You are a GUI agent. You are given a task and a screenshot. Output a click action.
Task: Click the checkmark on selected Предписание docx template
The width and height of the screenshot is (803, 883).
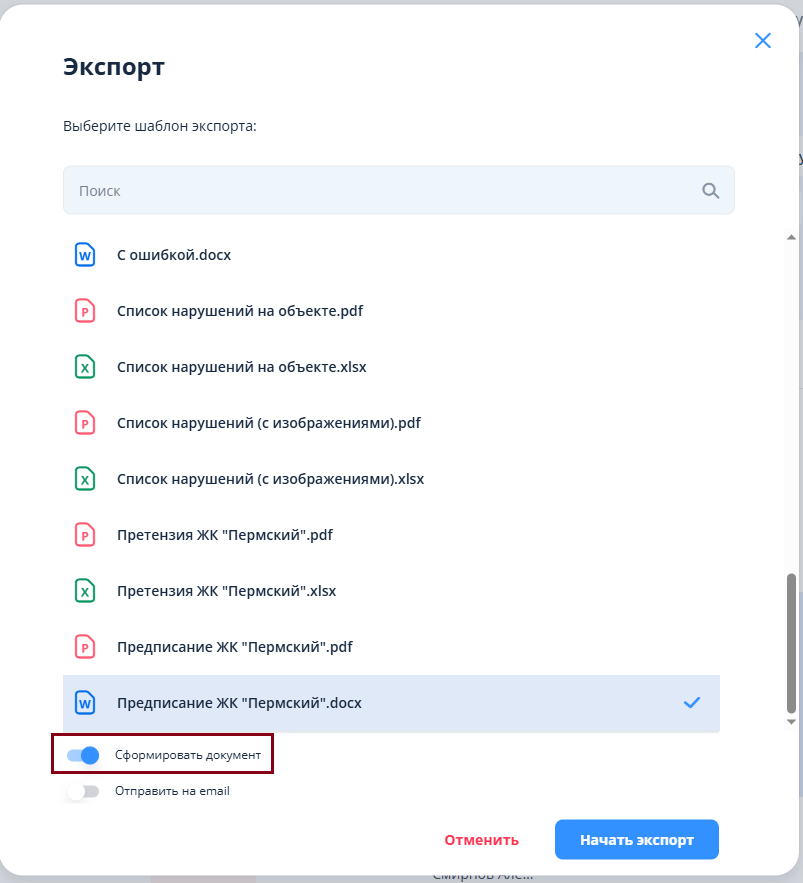[x=692, y=702]
